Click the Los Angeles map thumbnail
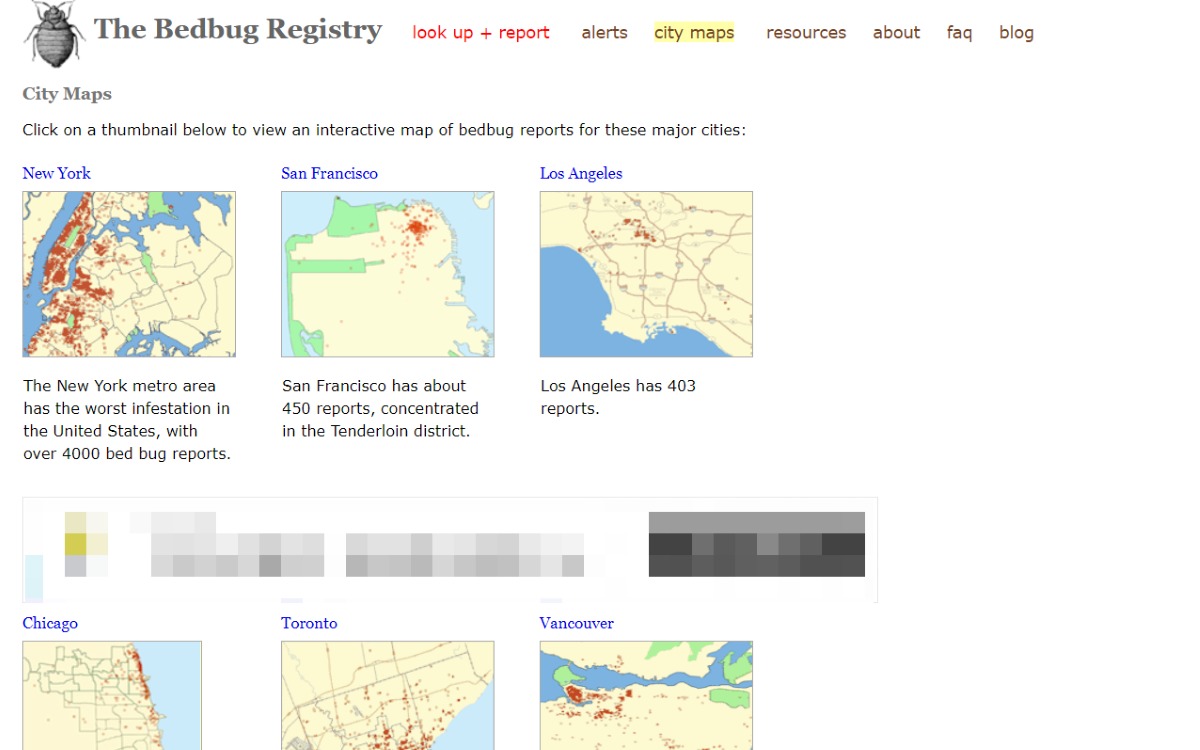Viewport: 1200px width, 750px height. pyautogui.click(x=646, y=274)
